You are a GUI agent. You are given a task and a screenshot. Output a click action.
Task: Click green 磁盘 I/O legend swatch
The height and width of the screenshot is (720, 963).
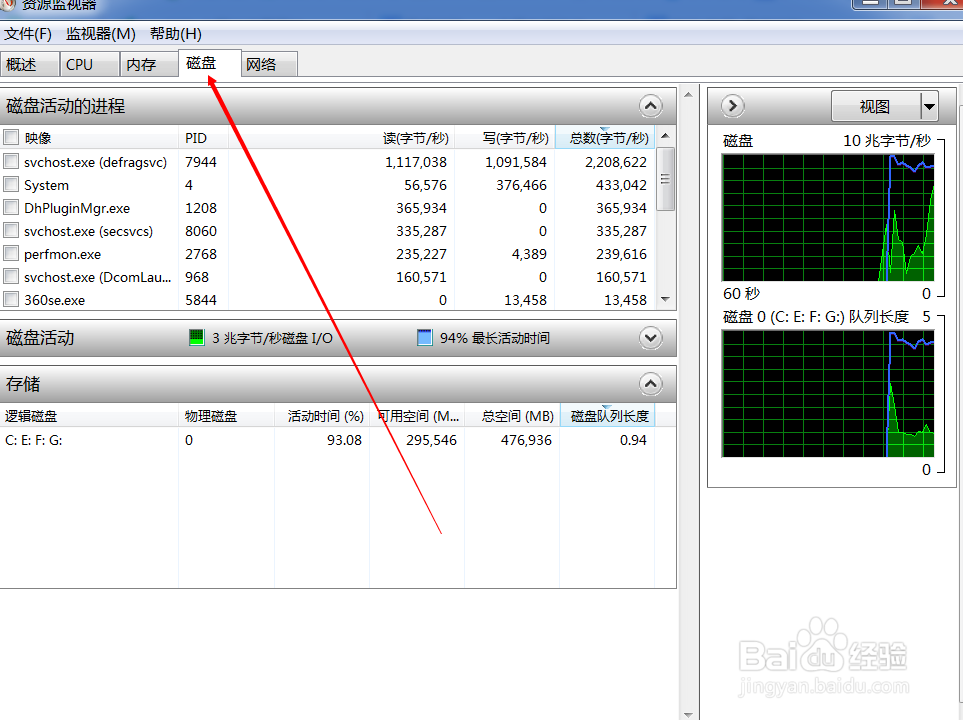(197, 337)
